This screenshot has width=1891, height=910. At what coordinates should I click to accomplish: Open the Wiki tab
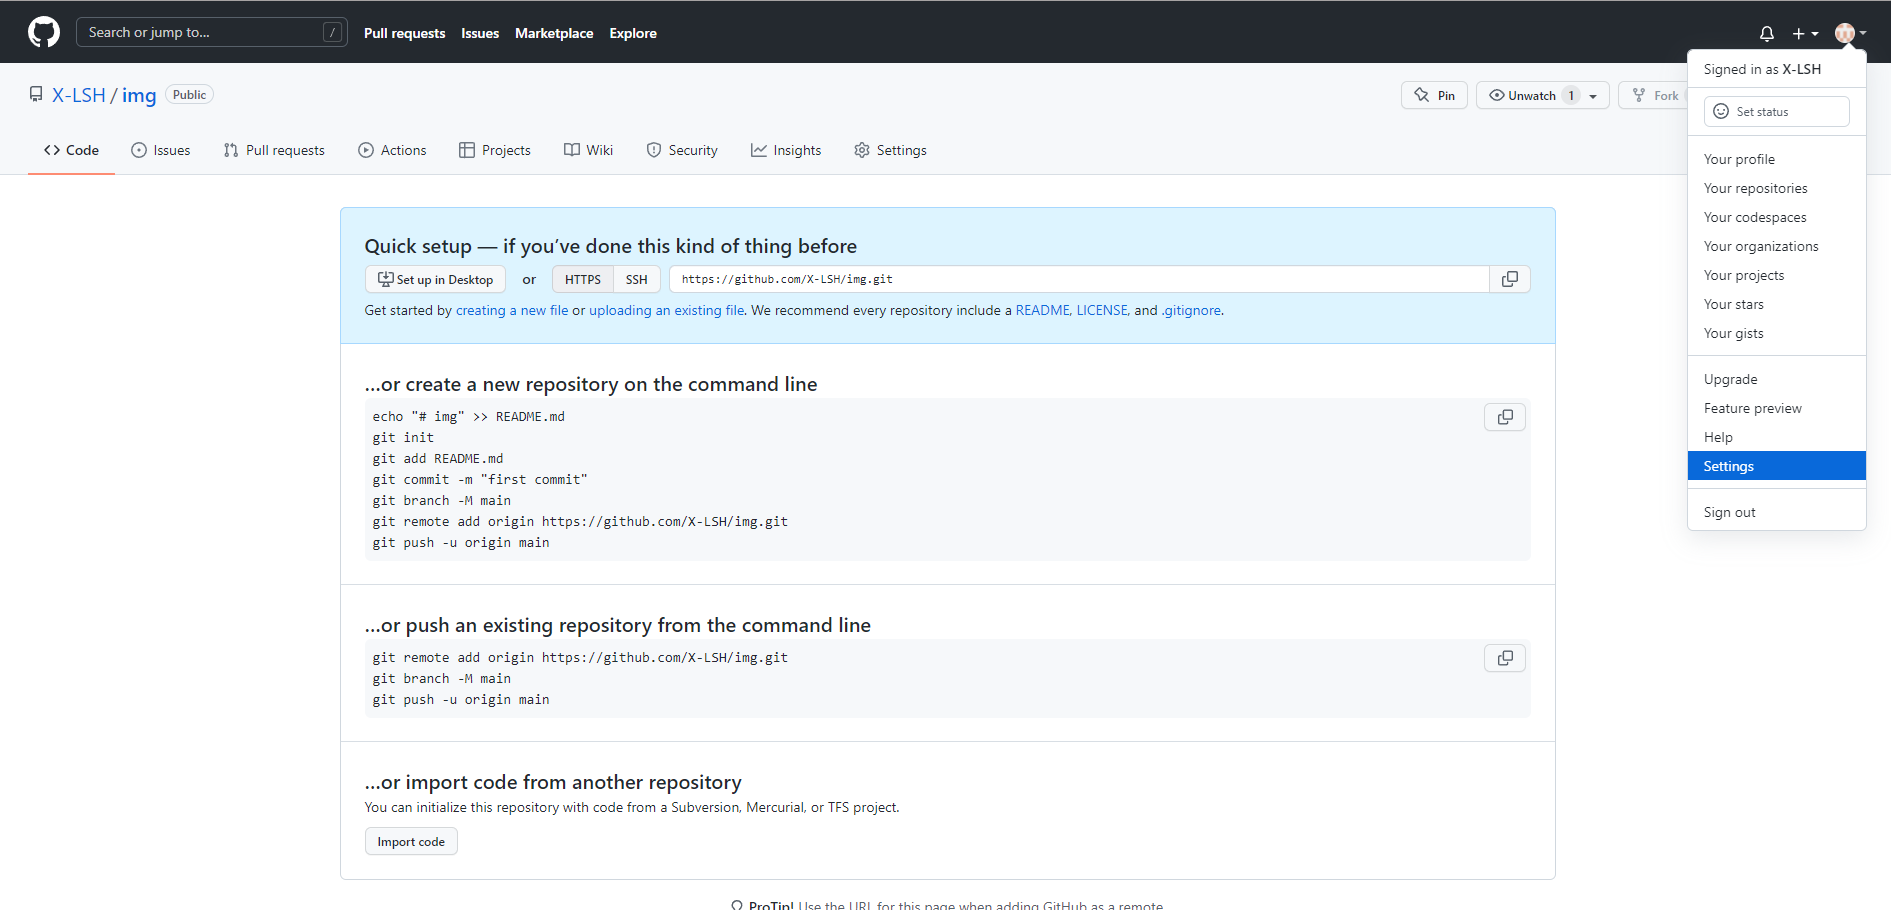point(588,150)
